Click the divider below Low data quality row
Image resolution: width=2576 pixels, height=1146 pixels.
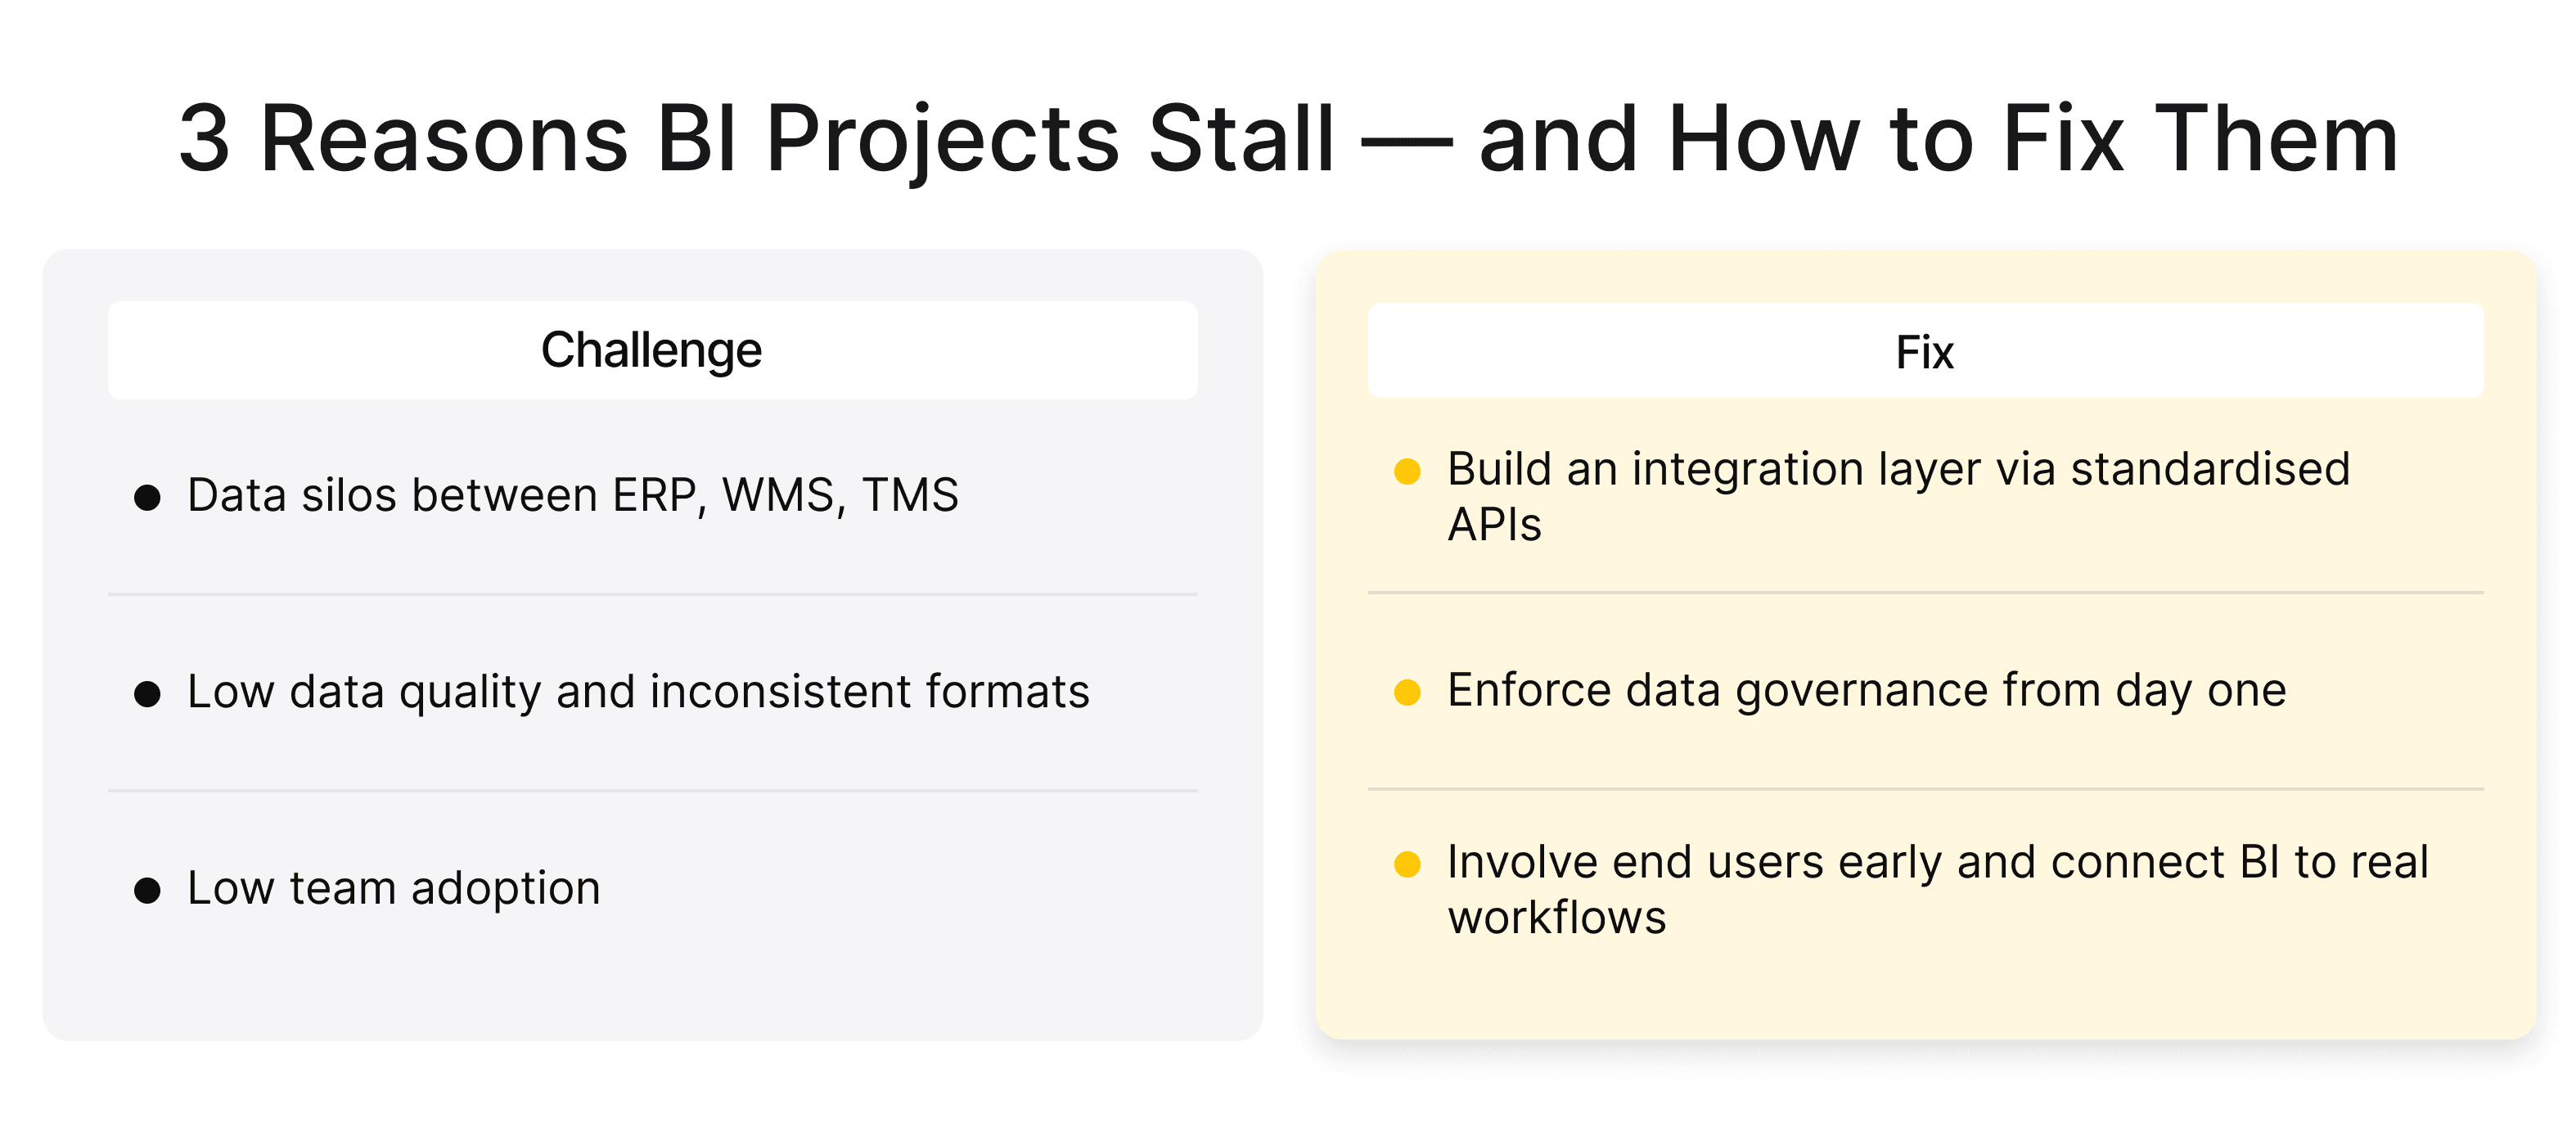point(653,791)
